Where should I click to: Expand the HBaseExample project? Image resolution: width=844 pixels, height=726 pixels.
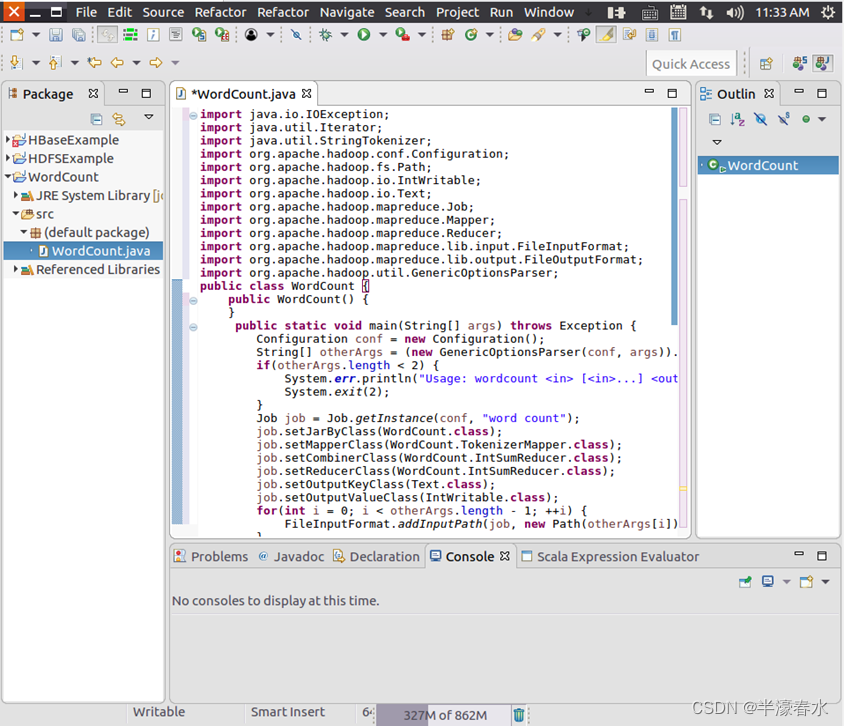(x=8, y=140)
